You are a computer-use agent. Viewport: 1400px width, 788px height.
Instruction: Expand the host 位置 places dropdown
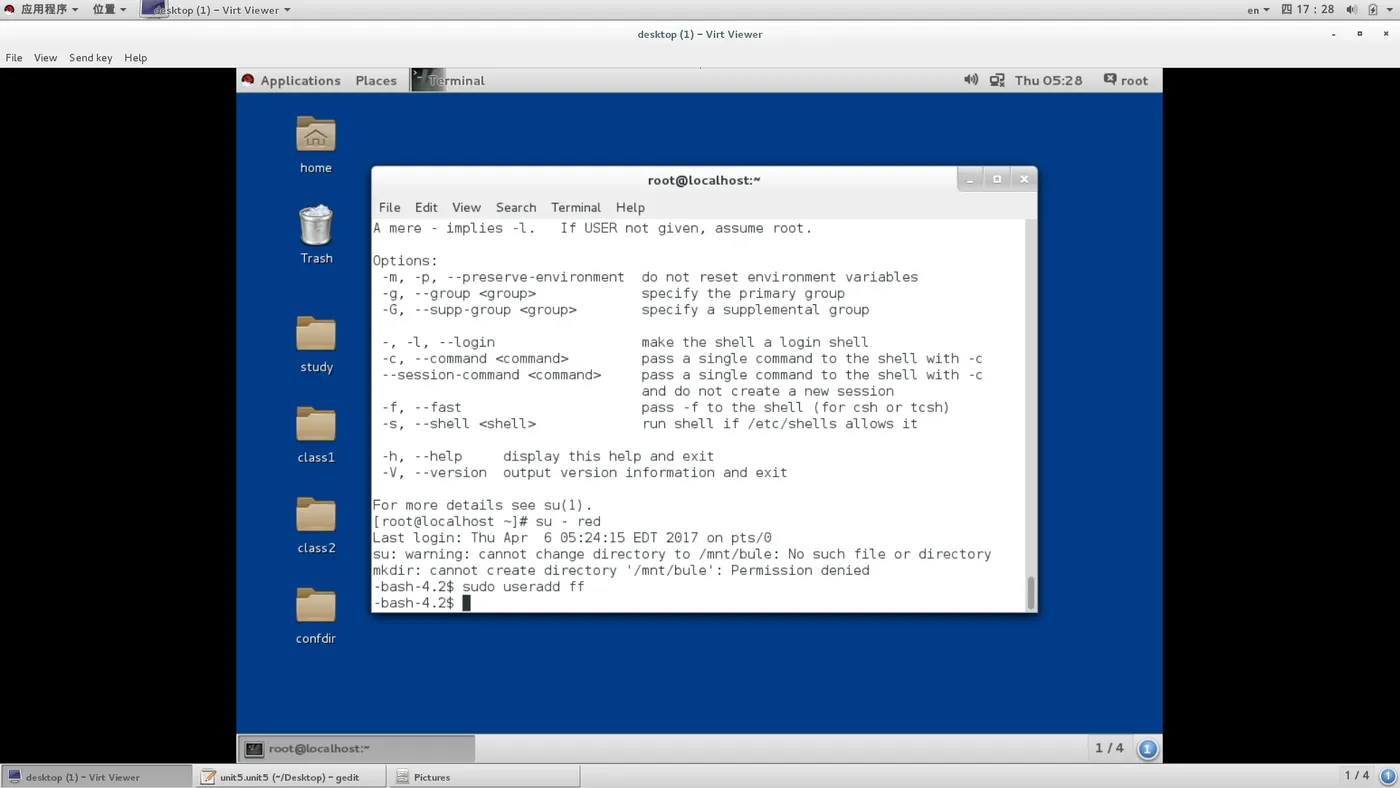[110, 9]
